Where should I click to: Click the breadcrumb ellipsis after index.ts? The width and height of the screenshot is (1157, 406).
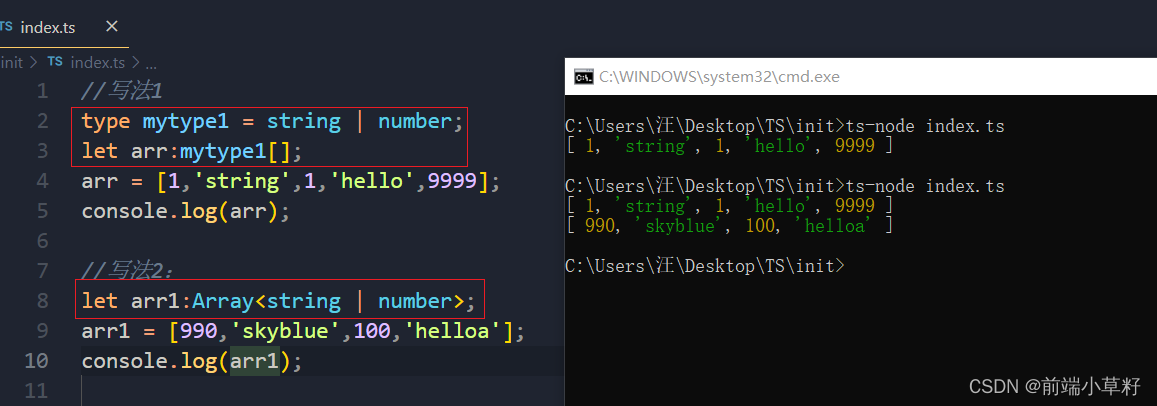(x=151, y=63)
